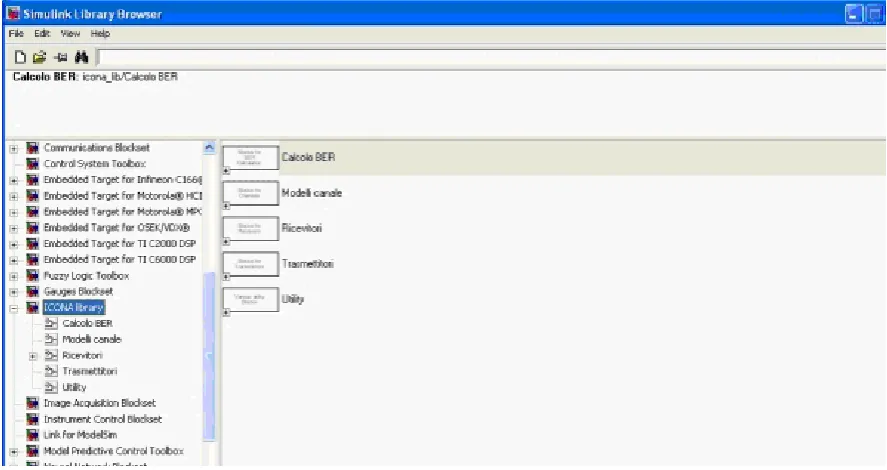Click Embedded Target for OSEK/VDX icon
This screenshot has height=470, width=887.
(33, 228)
